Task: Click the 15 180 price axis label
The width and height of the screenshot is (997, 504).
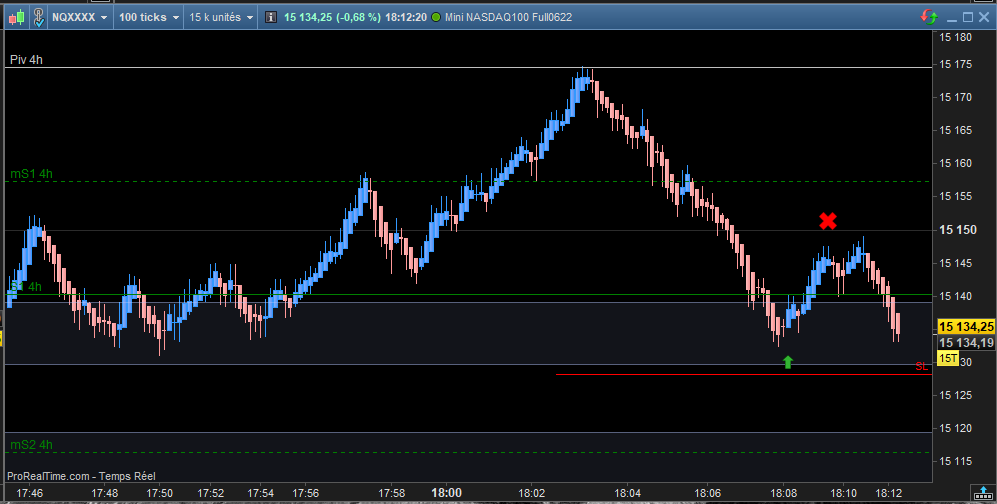Action: (956, 37)
